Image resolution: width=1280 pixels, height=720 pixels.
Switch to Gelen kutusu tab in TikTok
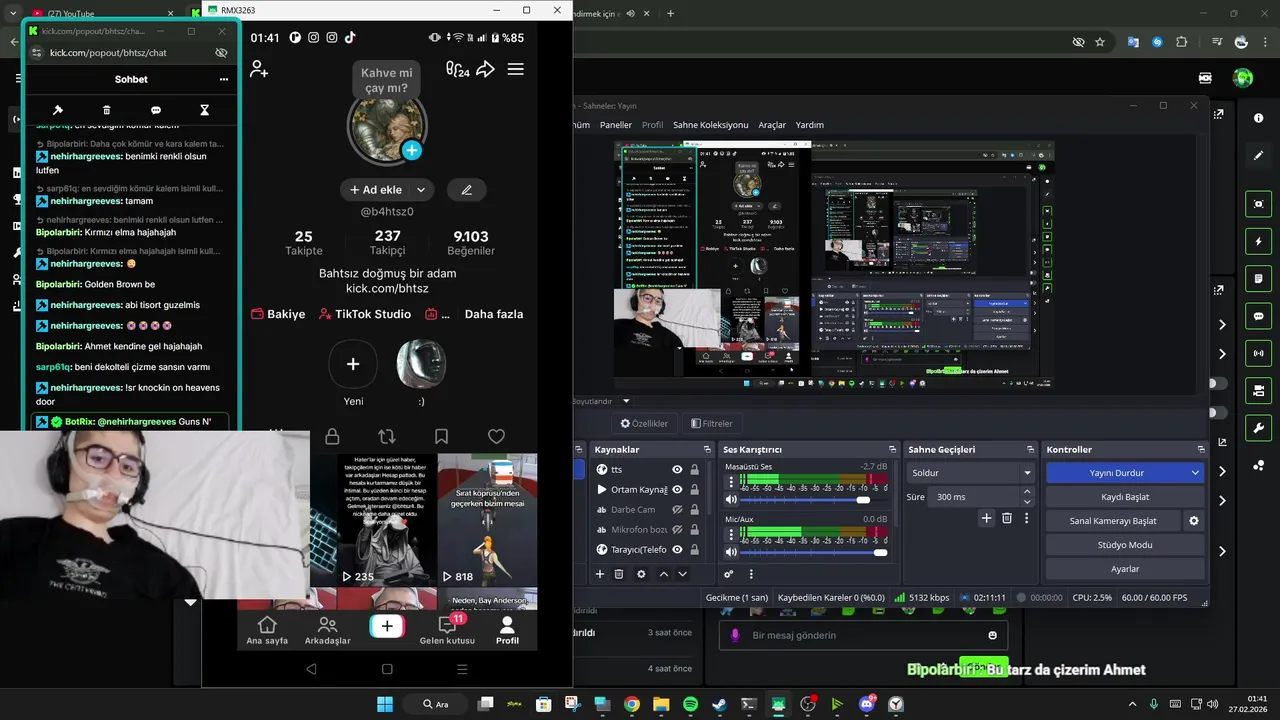(447, 630)
